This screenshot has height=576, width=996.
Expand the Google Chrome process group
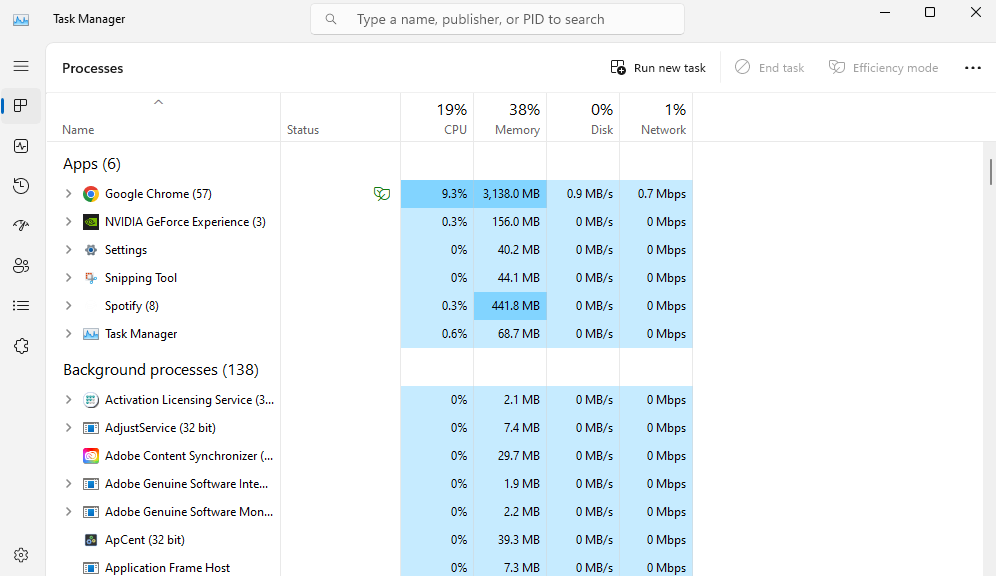[69, 194]
